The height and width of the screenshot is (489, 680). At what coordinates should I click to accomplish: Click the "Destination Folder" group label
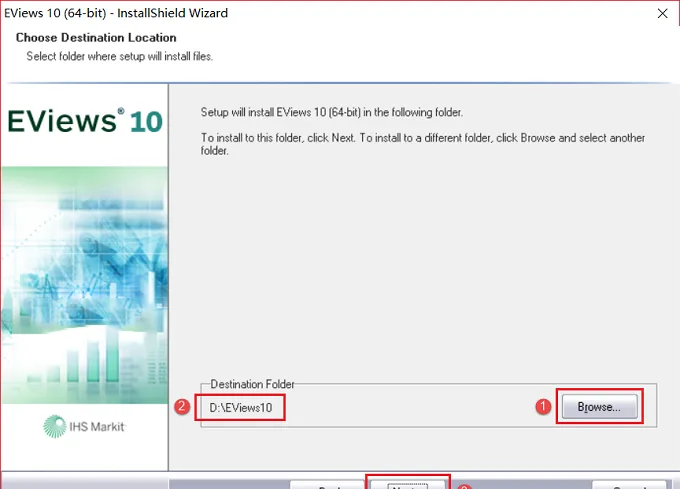(x=252, y=384)
